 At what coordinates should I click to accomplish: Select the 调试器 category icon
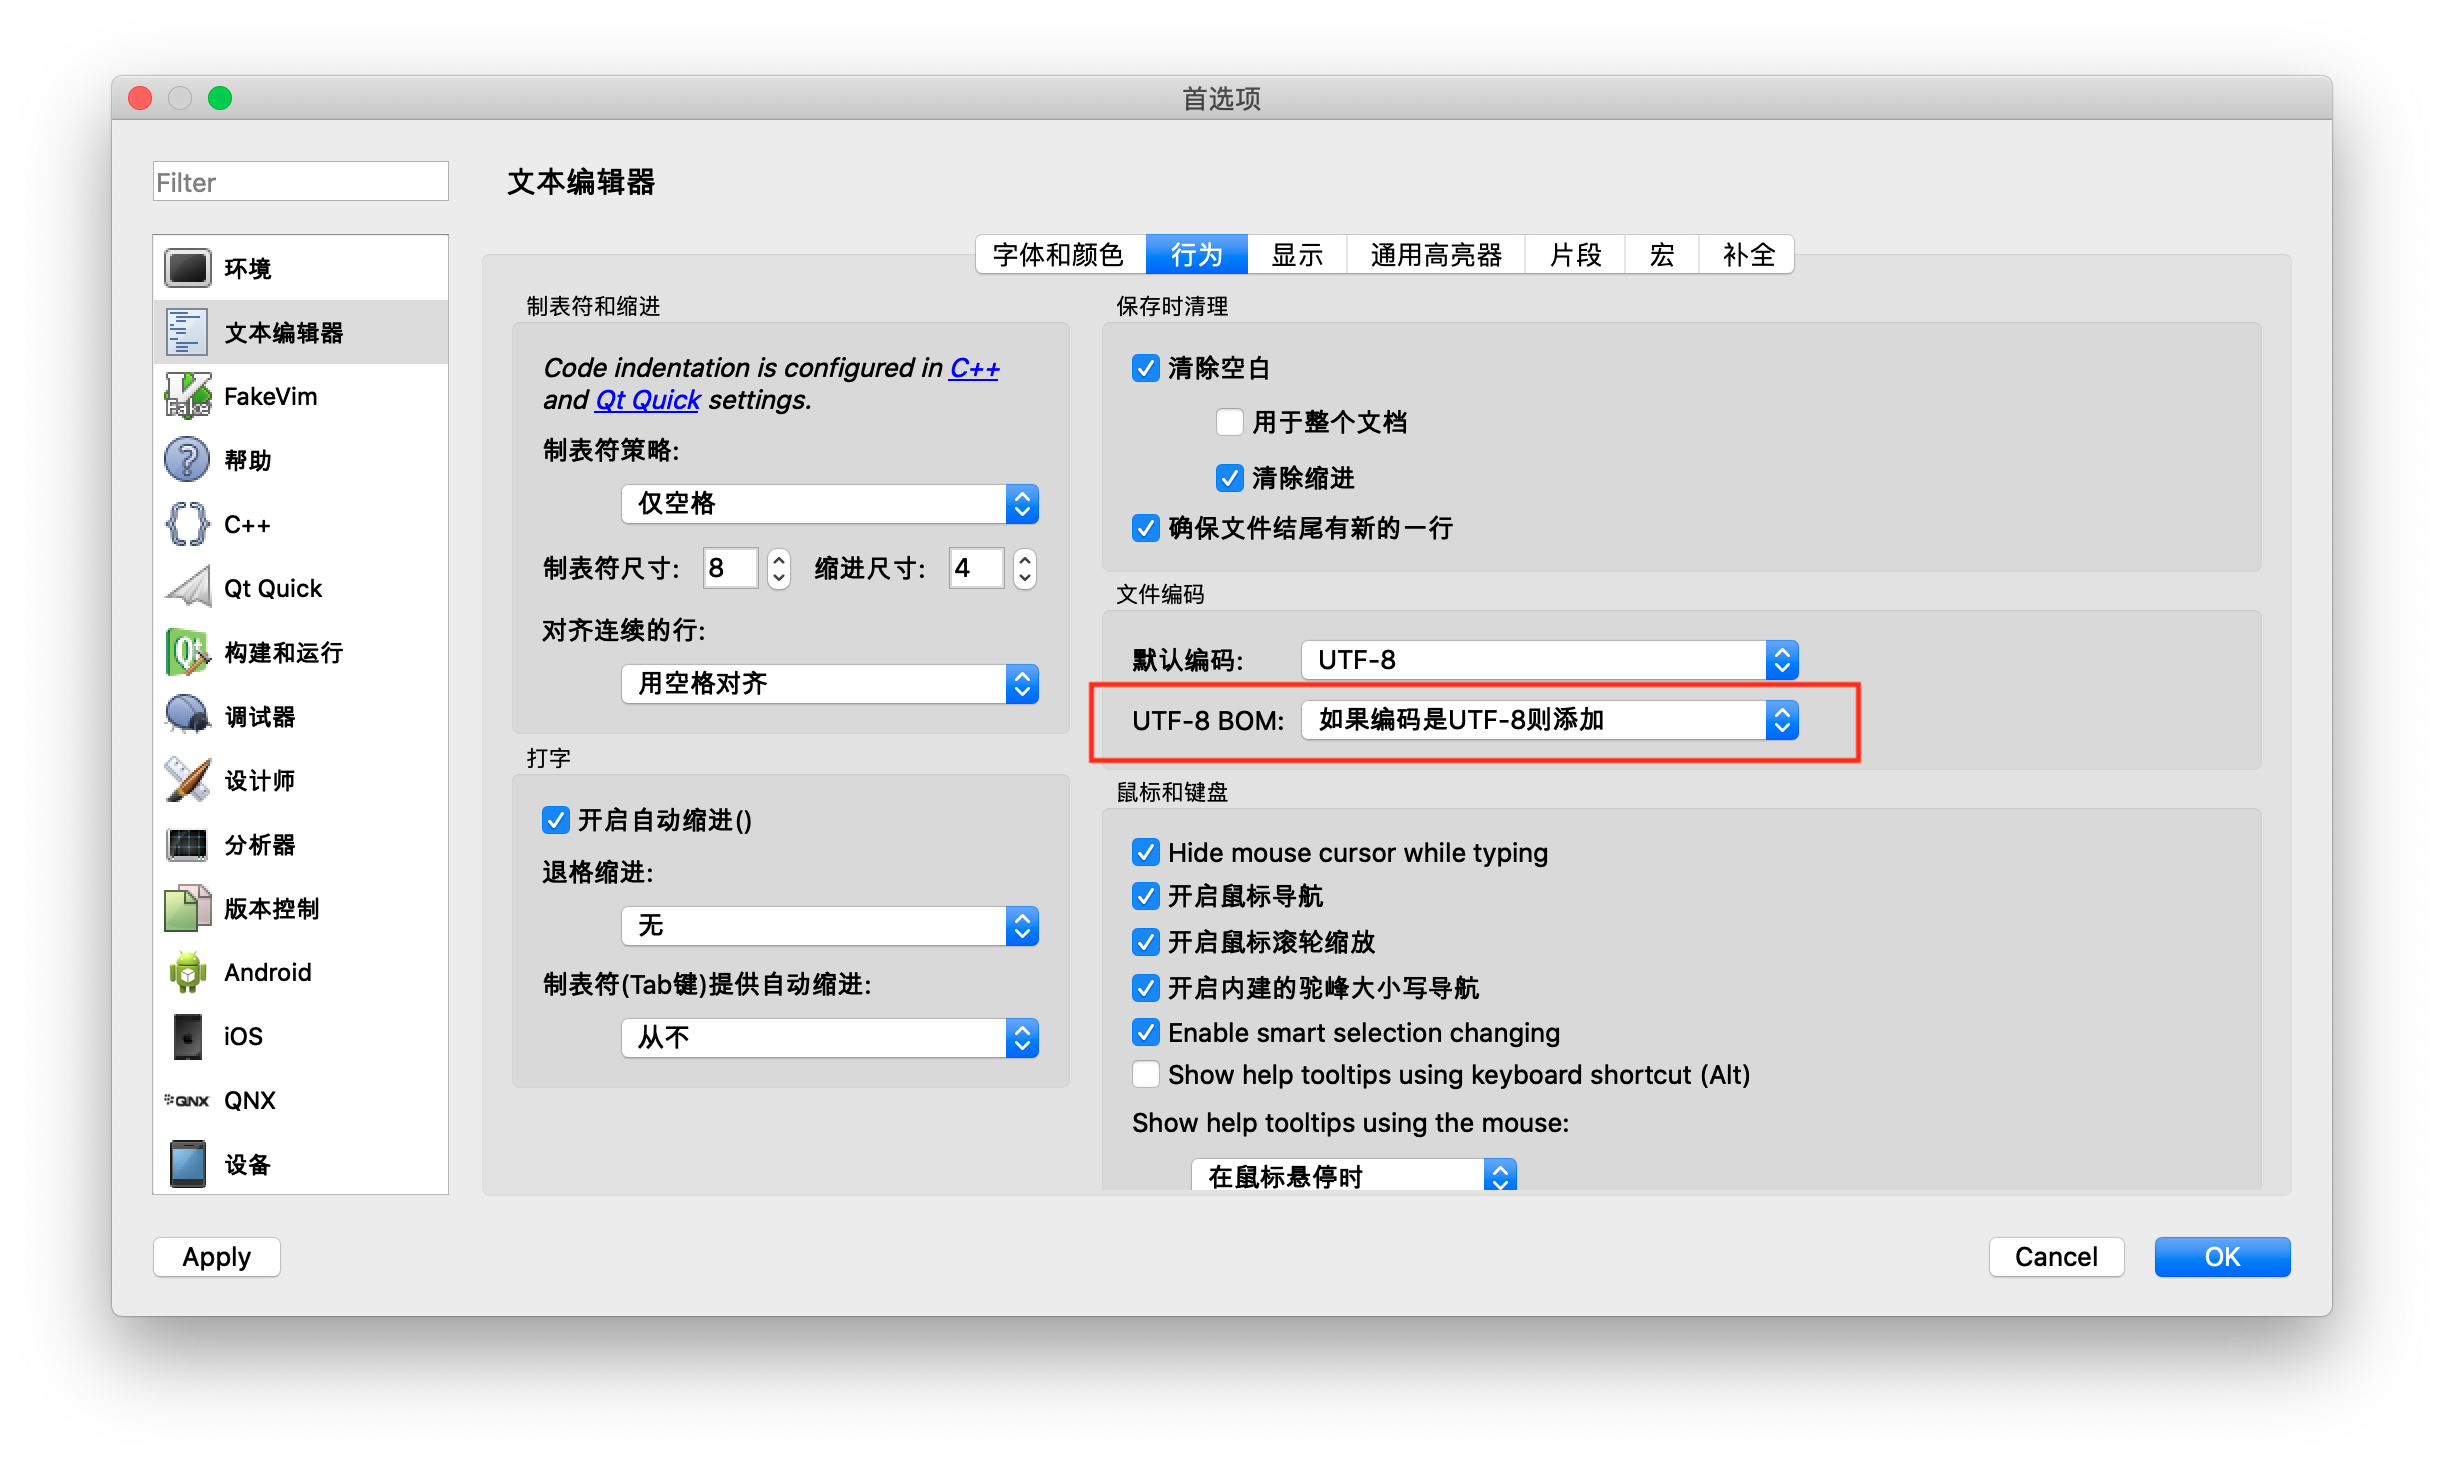(187, 716)
